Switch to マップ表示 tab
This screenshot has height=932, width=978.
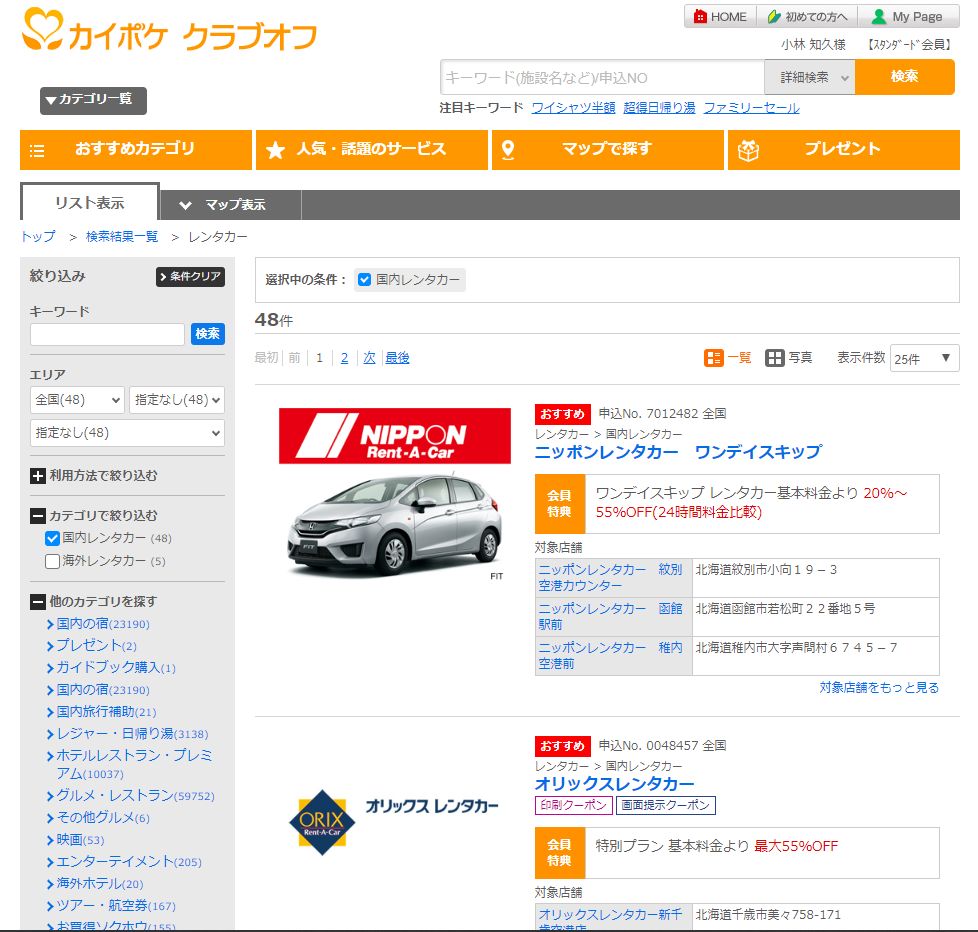coord(231,205)
